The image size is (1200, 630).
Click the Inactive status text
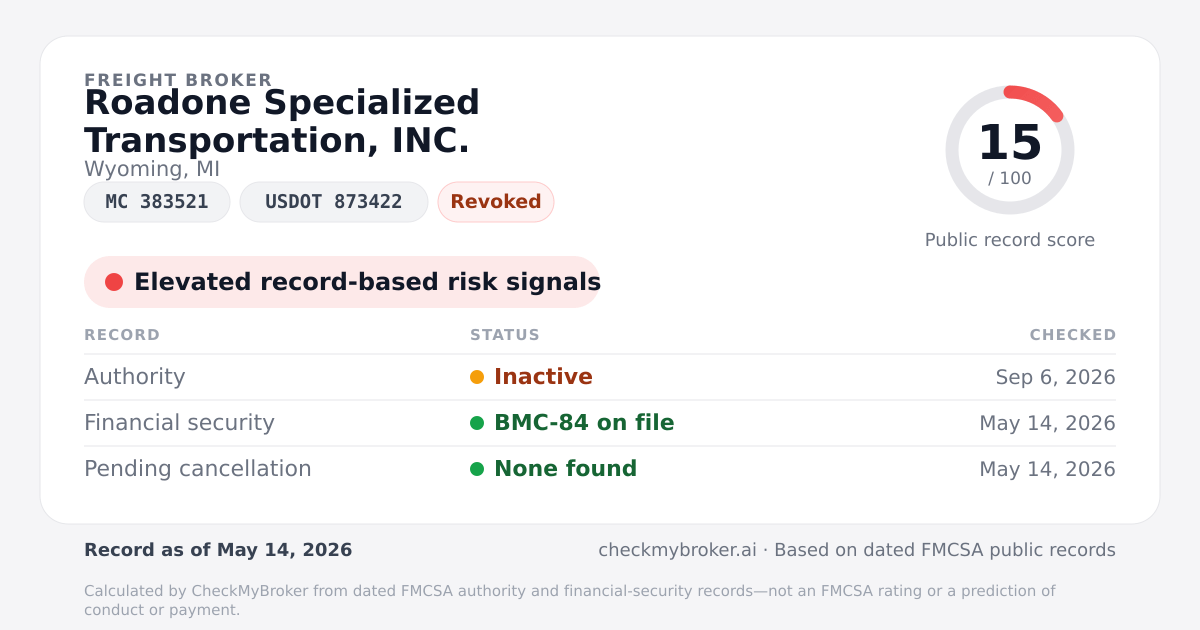[x=543, y=377]
